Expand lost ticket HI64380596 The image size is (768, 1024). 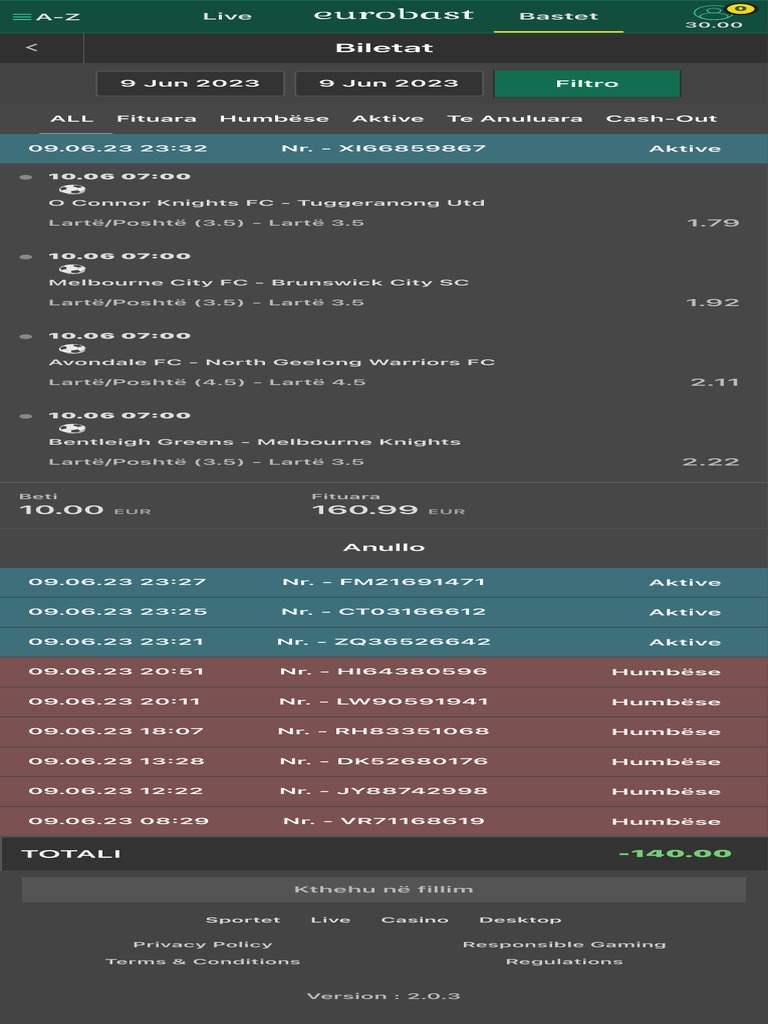[384, 672]
